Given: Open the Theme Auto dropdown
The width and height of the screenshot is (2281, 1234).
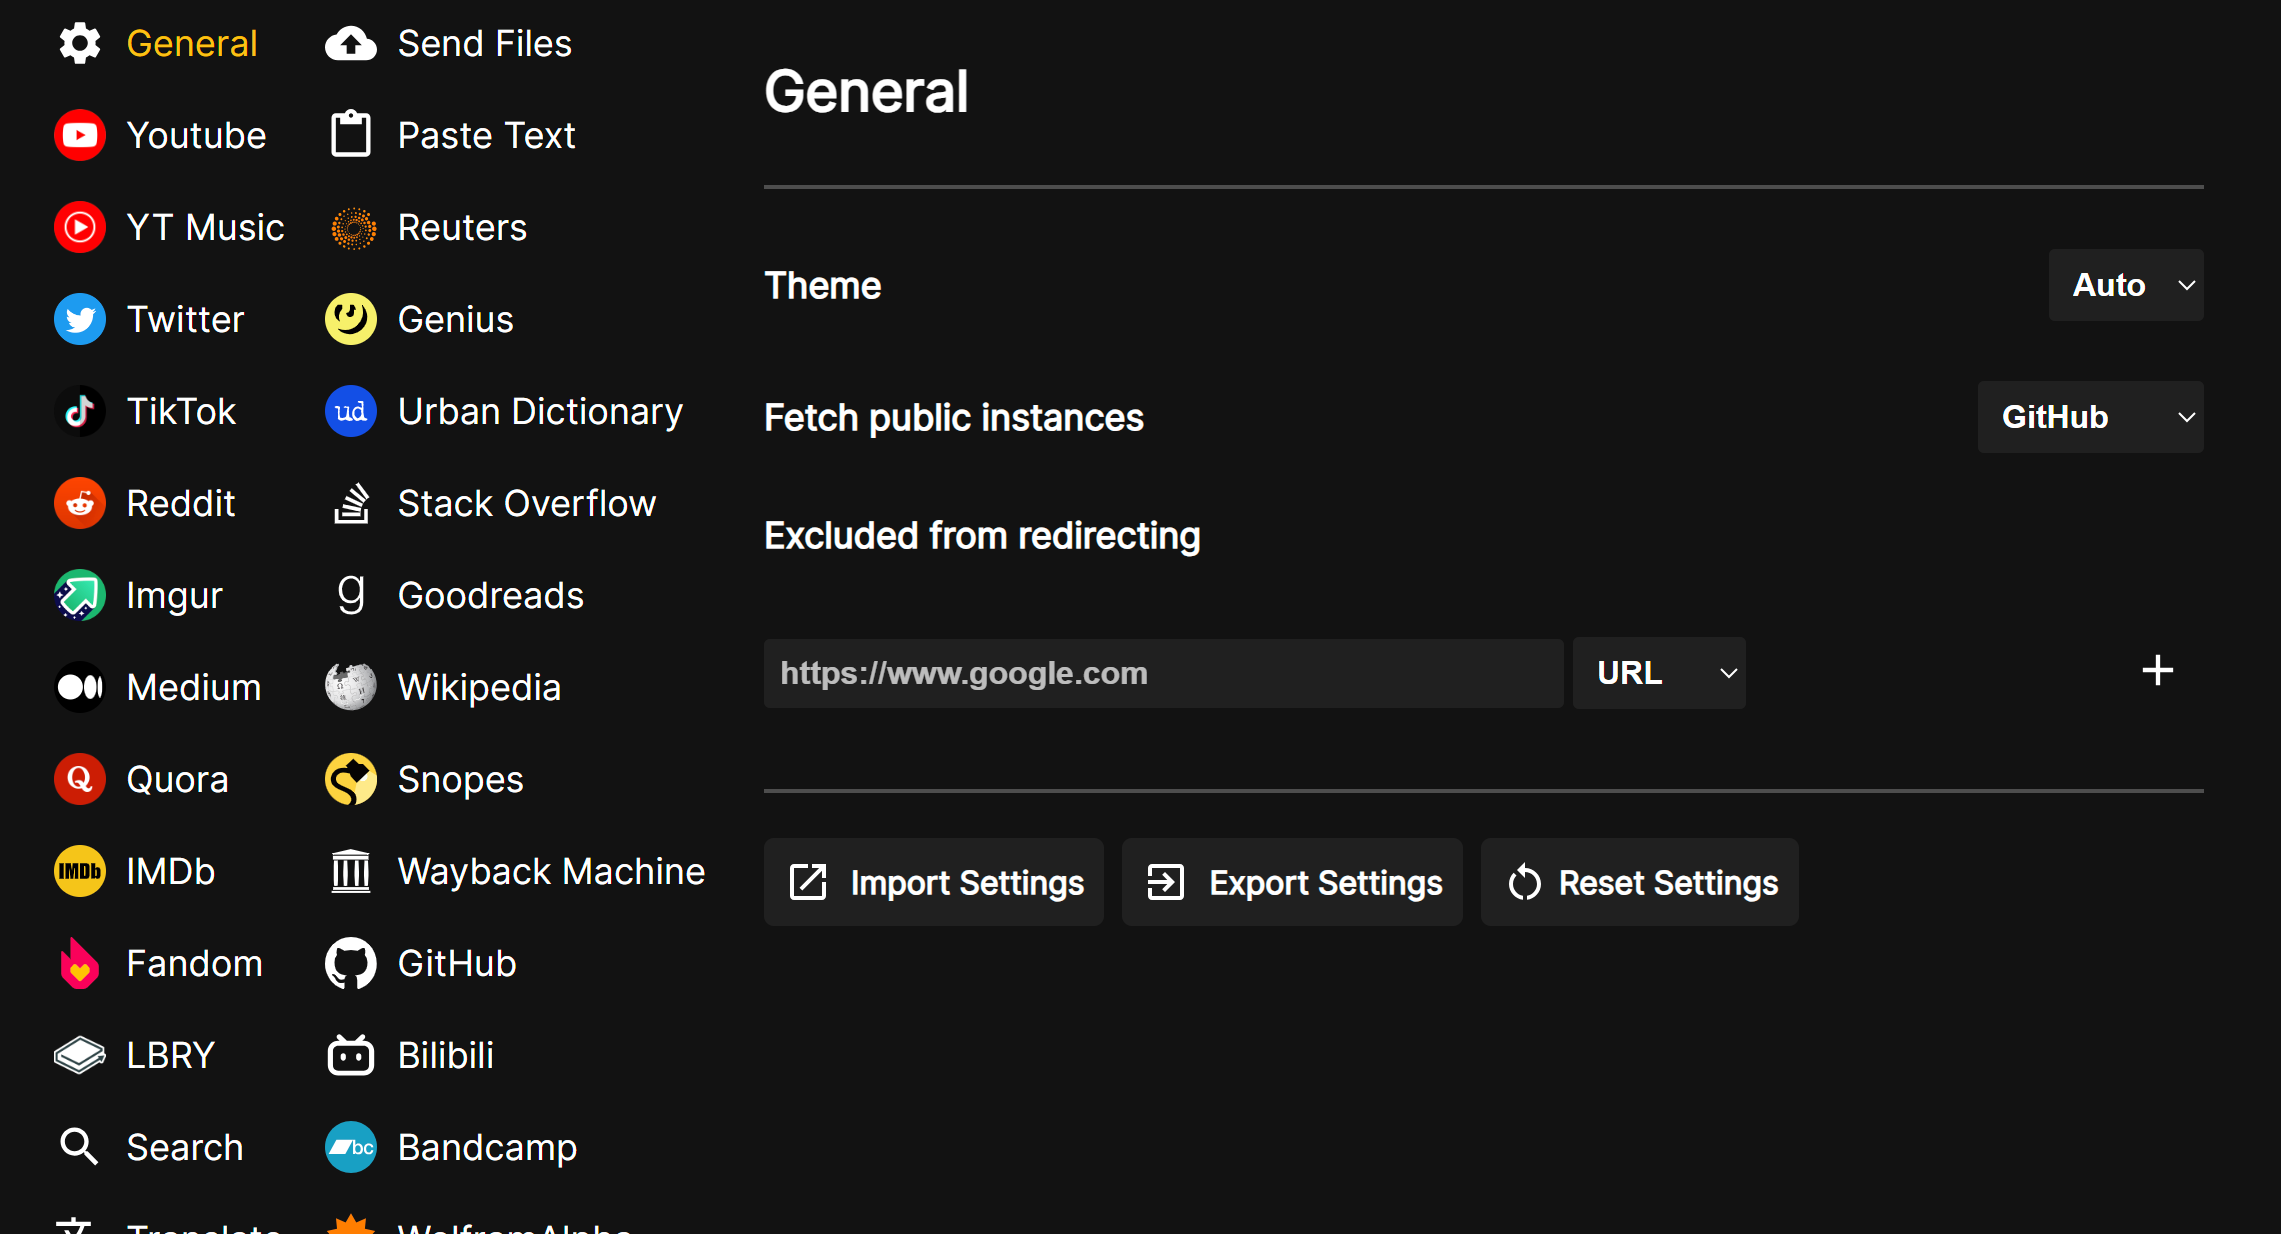Looking at the screenshot, I should (x=2125, y=285).
